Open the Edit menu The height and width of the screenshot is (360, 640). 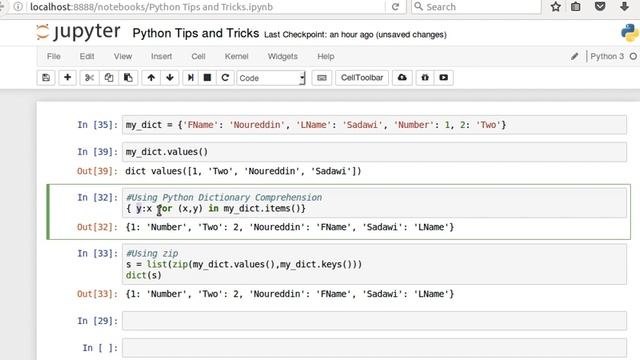click(87, 56)
